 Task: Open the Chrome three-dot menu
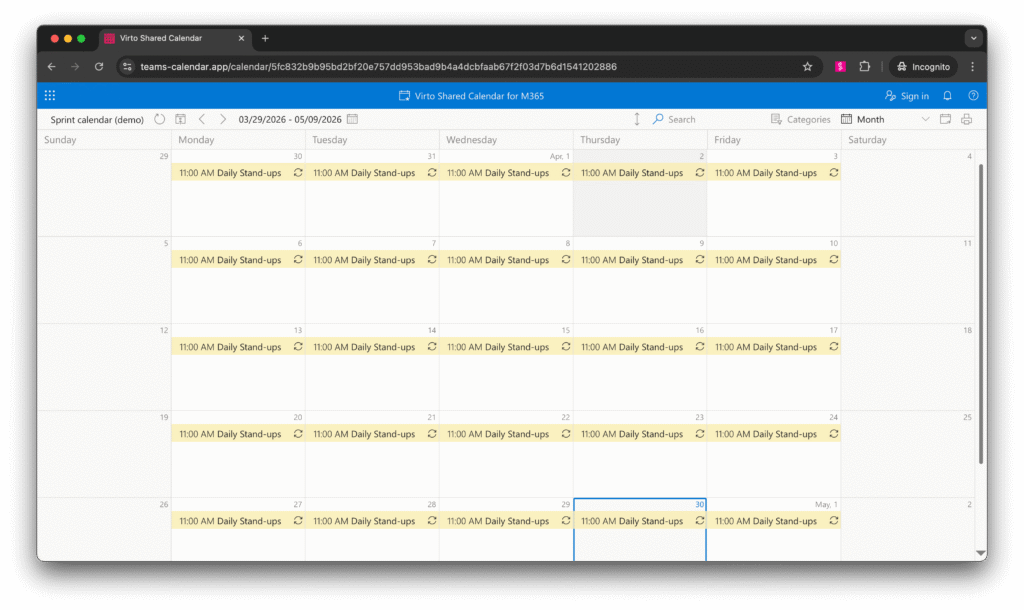click(x=972, y=67)
